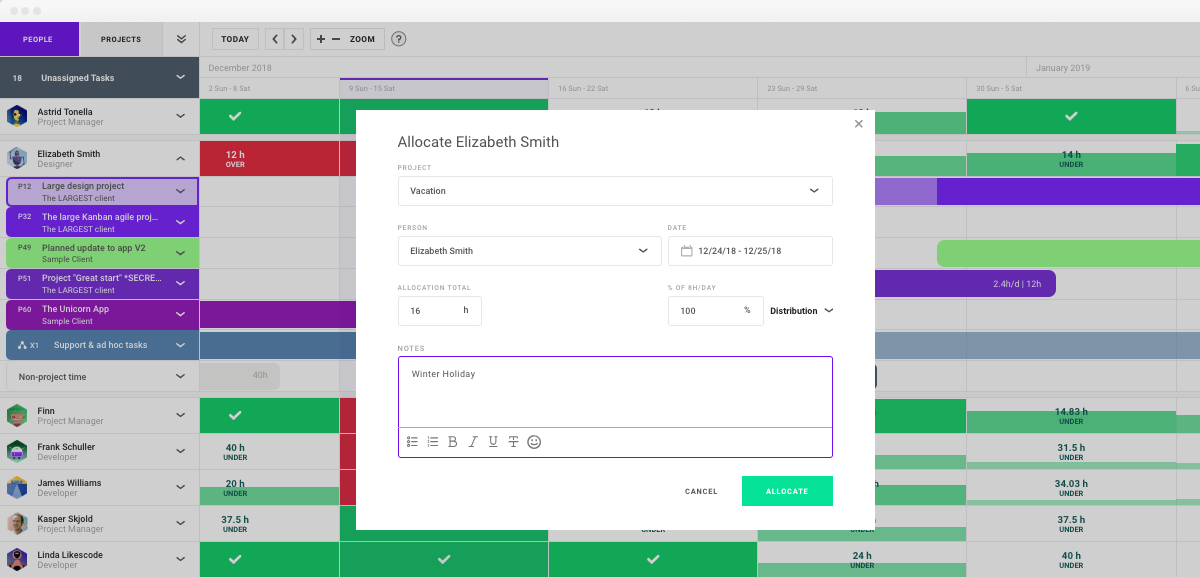
Task: Expand Linda Likescode's row
Action: tap(180, 560)
